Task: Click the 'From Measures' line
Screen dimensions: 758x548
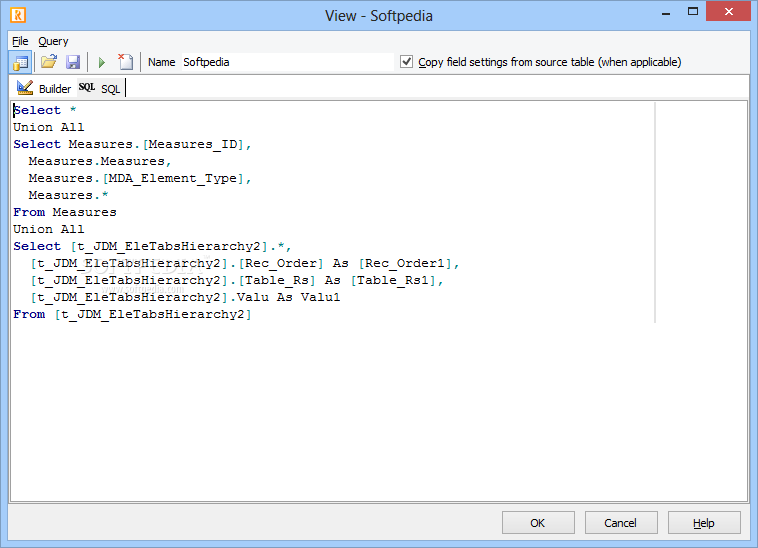Action: pos(65,212)
